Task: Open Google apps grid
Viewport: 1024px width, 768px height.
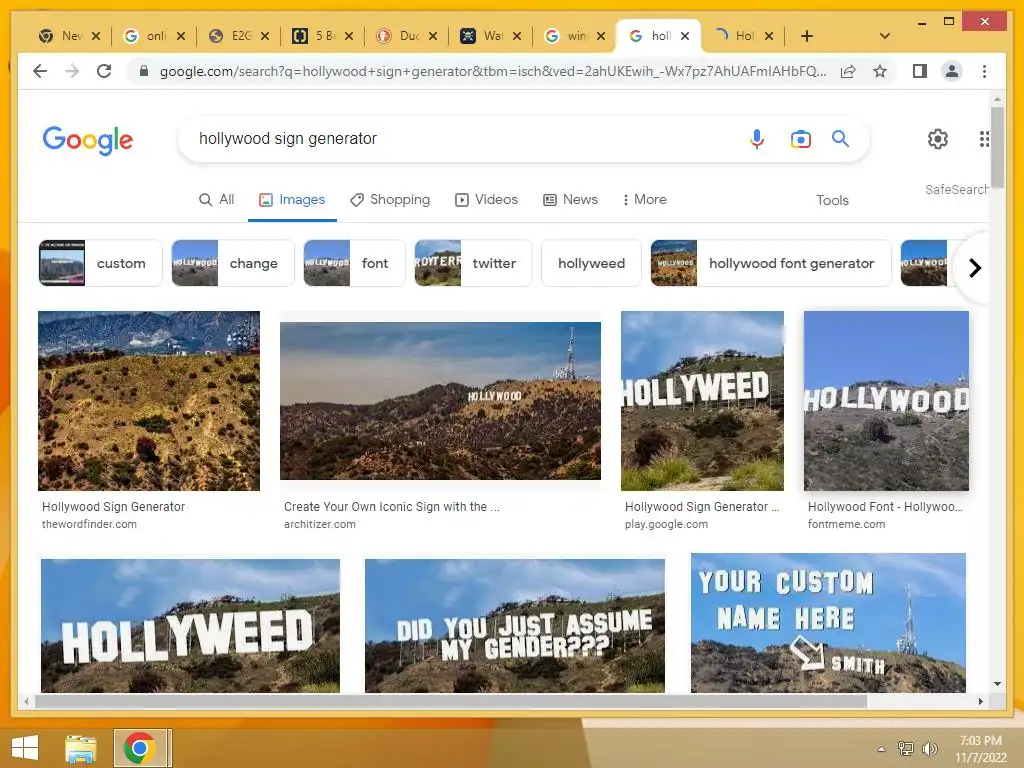Action: (984, 138)
